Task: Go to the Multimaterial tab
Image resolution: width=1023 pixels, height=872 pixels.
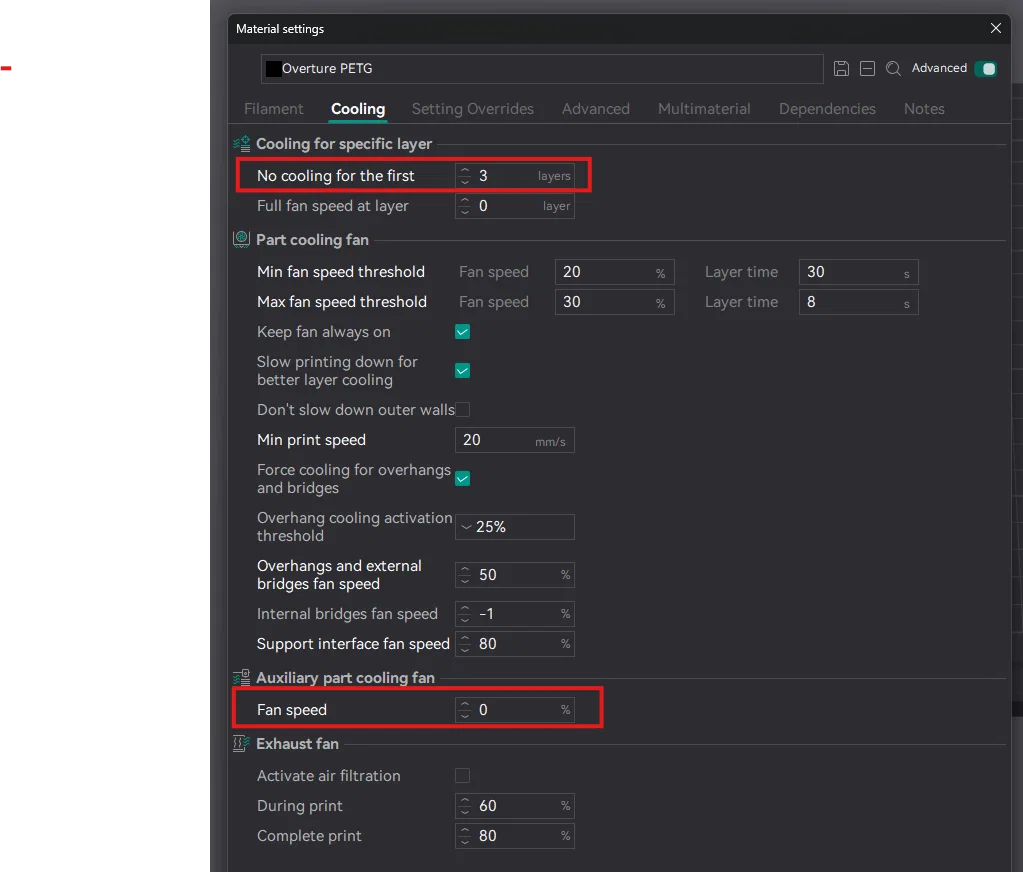Action: click(x=704, y=109)
